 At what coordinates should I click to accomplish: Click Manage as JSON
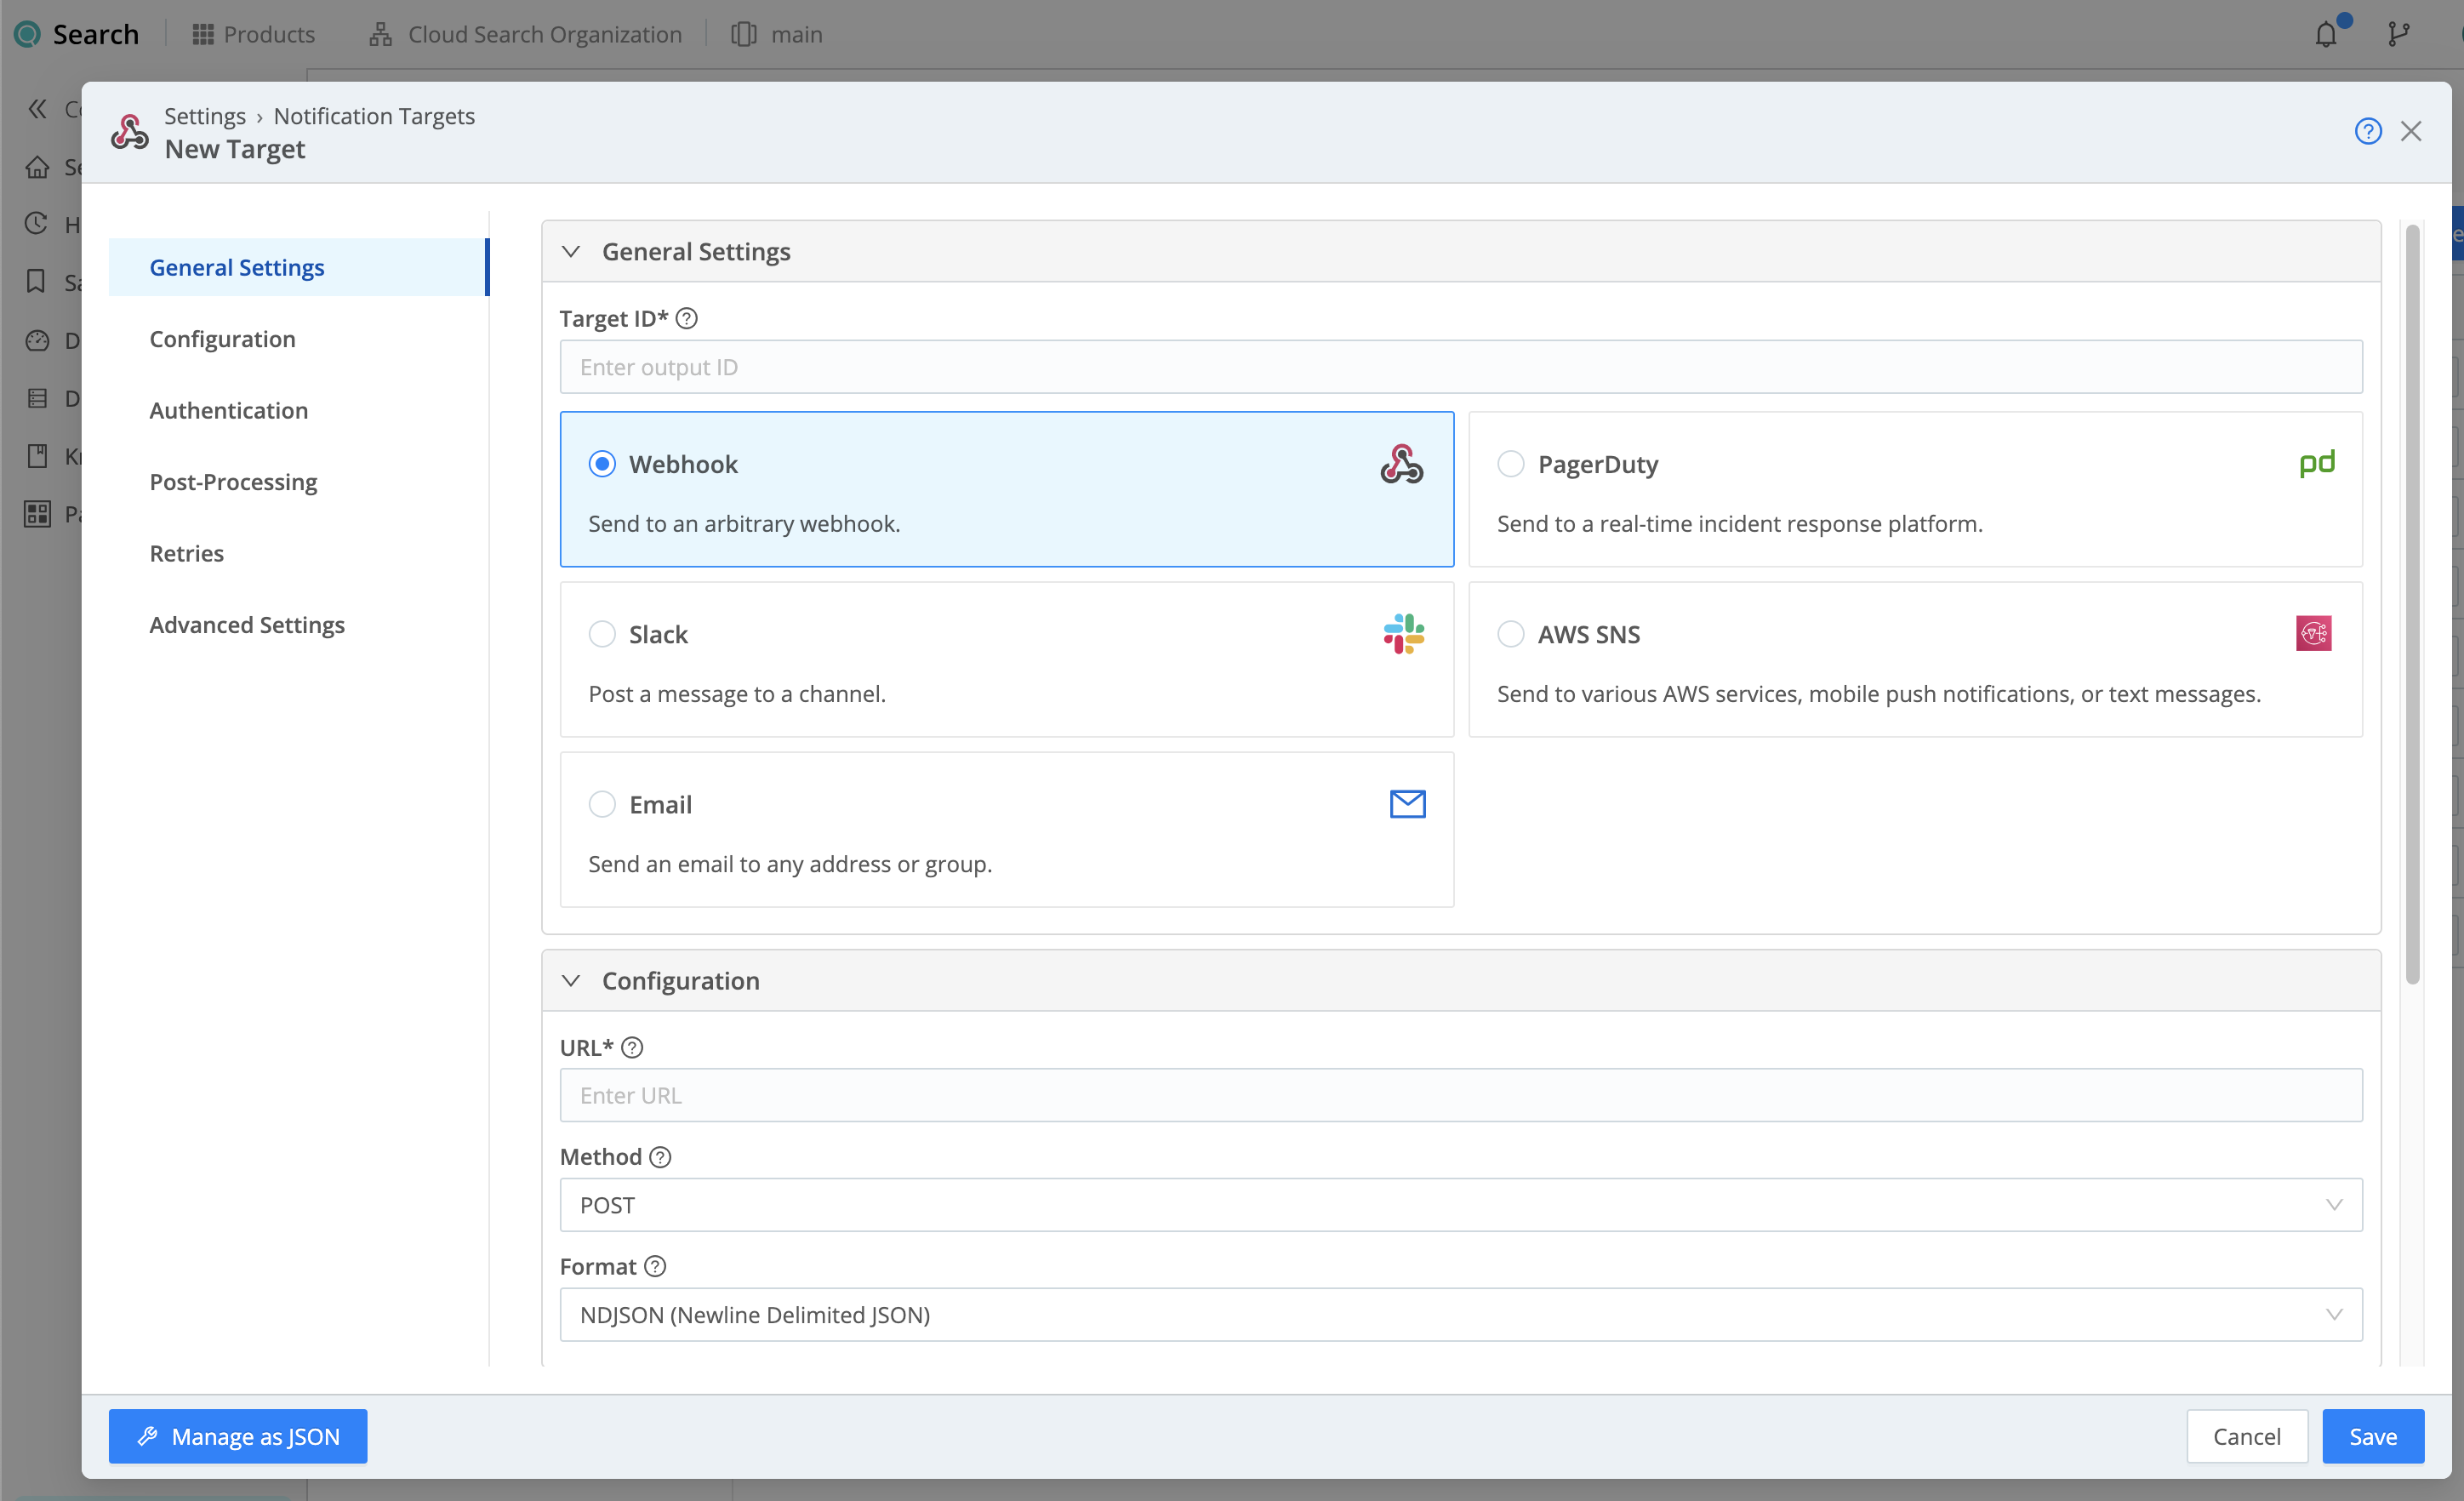237,1436
